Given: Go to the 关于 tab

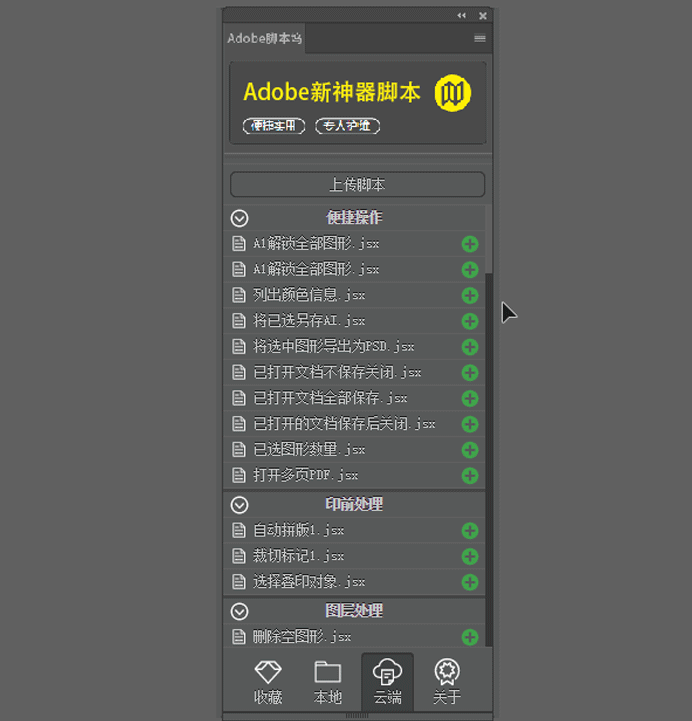Looking at the screenshot, I should [x=447, y=682].
